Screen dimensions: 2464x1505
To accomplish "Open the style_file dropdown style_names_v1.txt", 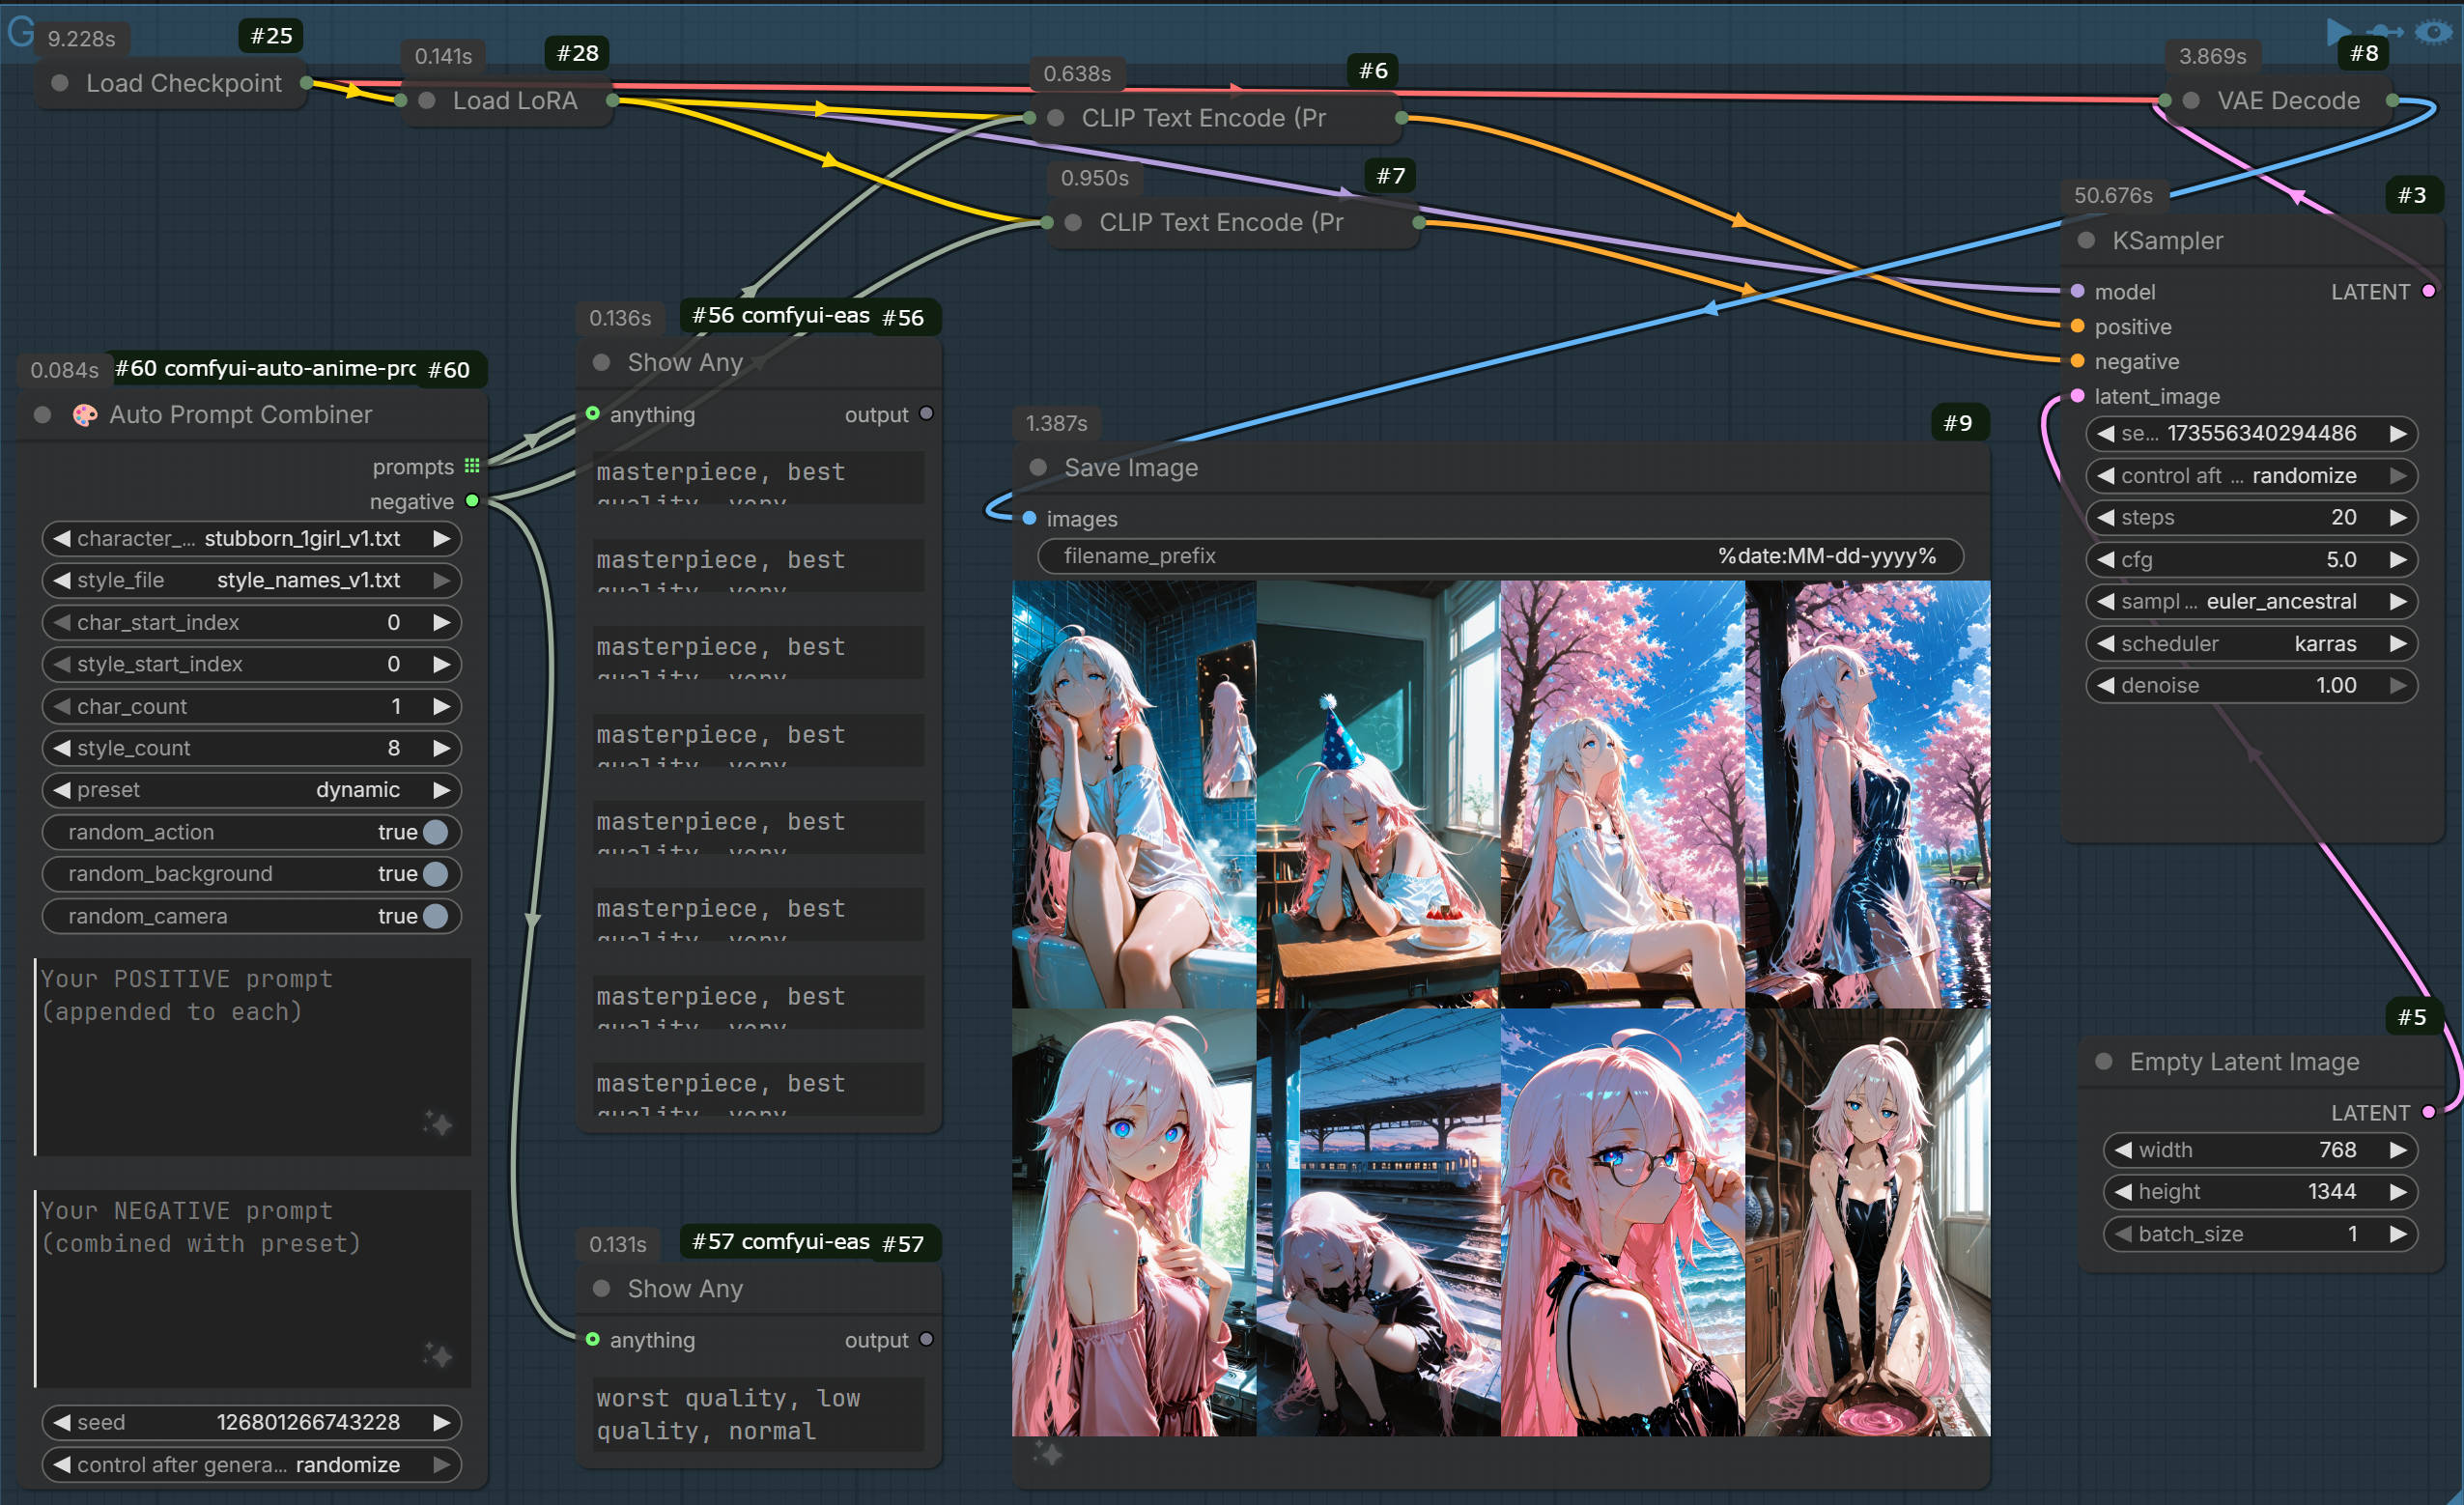I will tap(251, 580).
